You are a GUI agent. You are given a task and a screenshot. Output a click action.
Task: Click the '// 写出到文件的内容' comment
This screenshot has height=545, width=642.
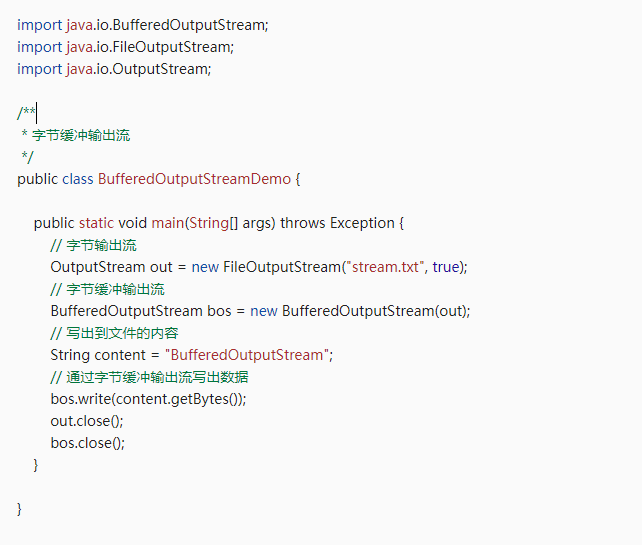114,333
